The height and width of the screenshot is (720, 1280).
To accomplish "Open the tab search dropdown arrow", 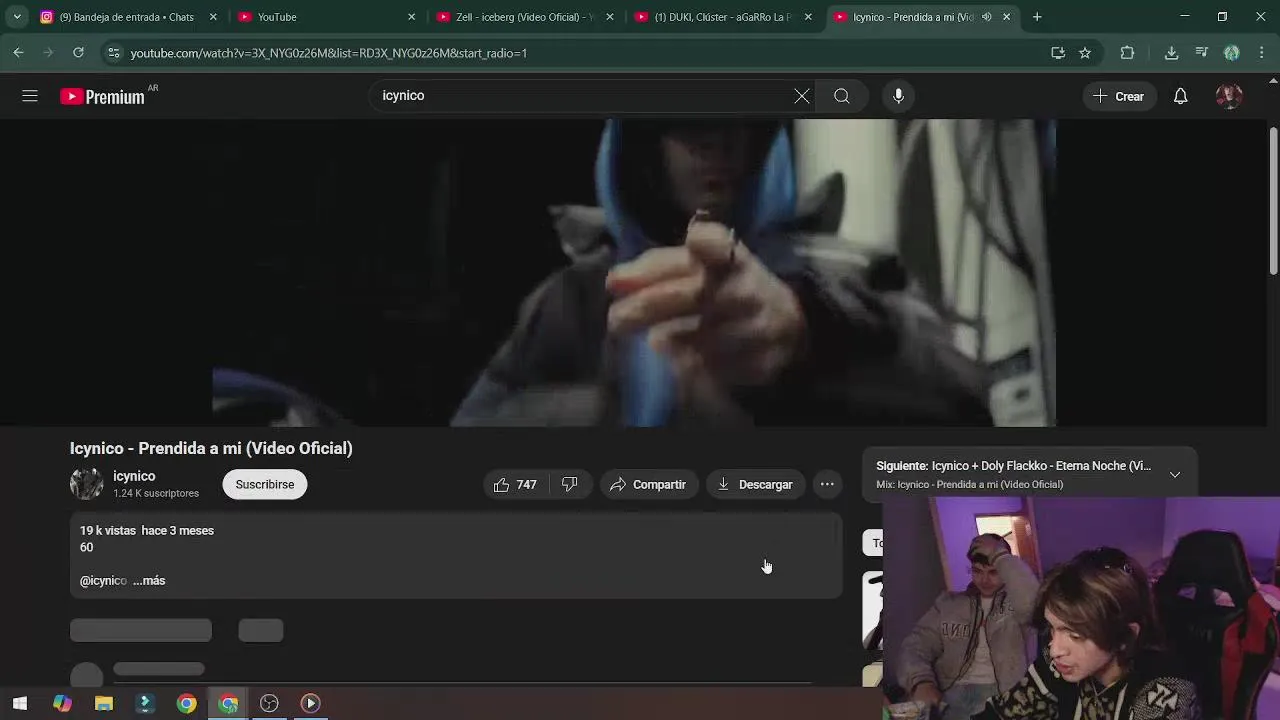I will coord(17,17).
